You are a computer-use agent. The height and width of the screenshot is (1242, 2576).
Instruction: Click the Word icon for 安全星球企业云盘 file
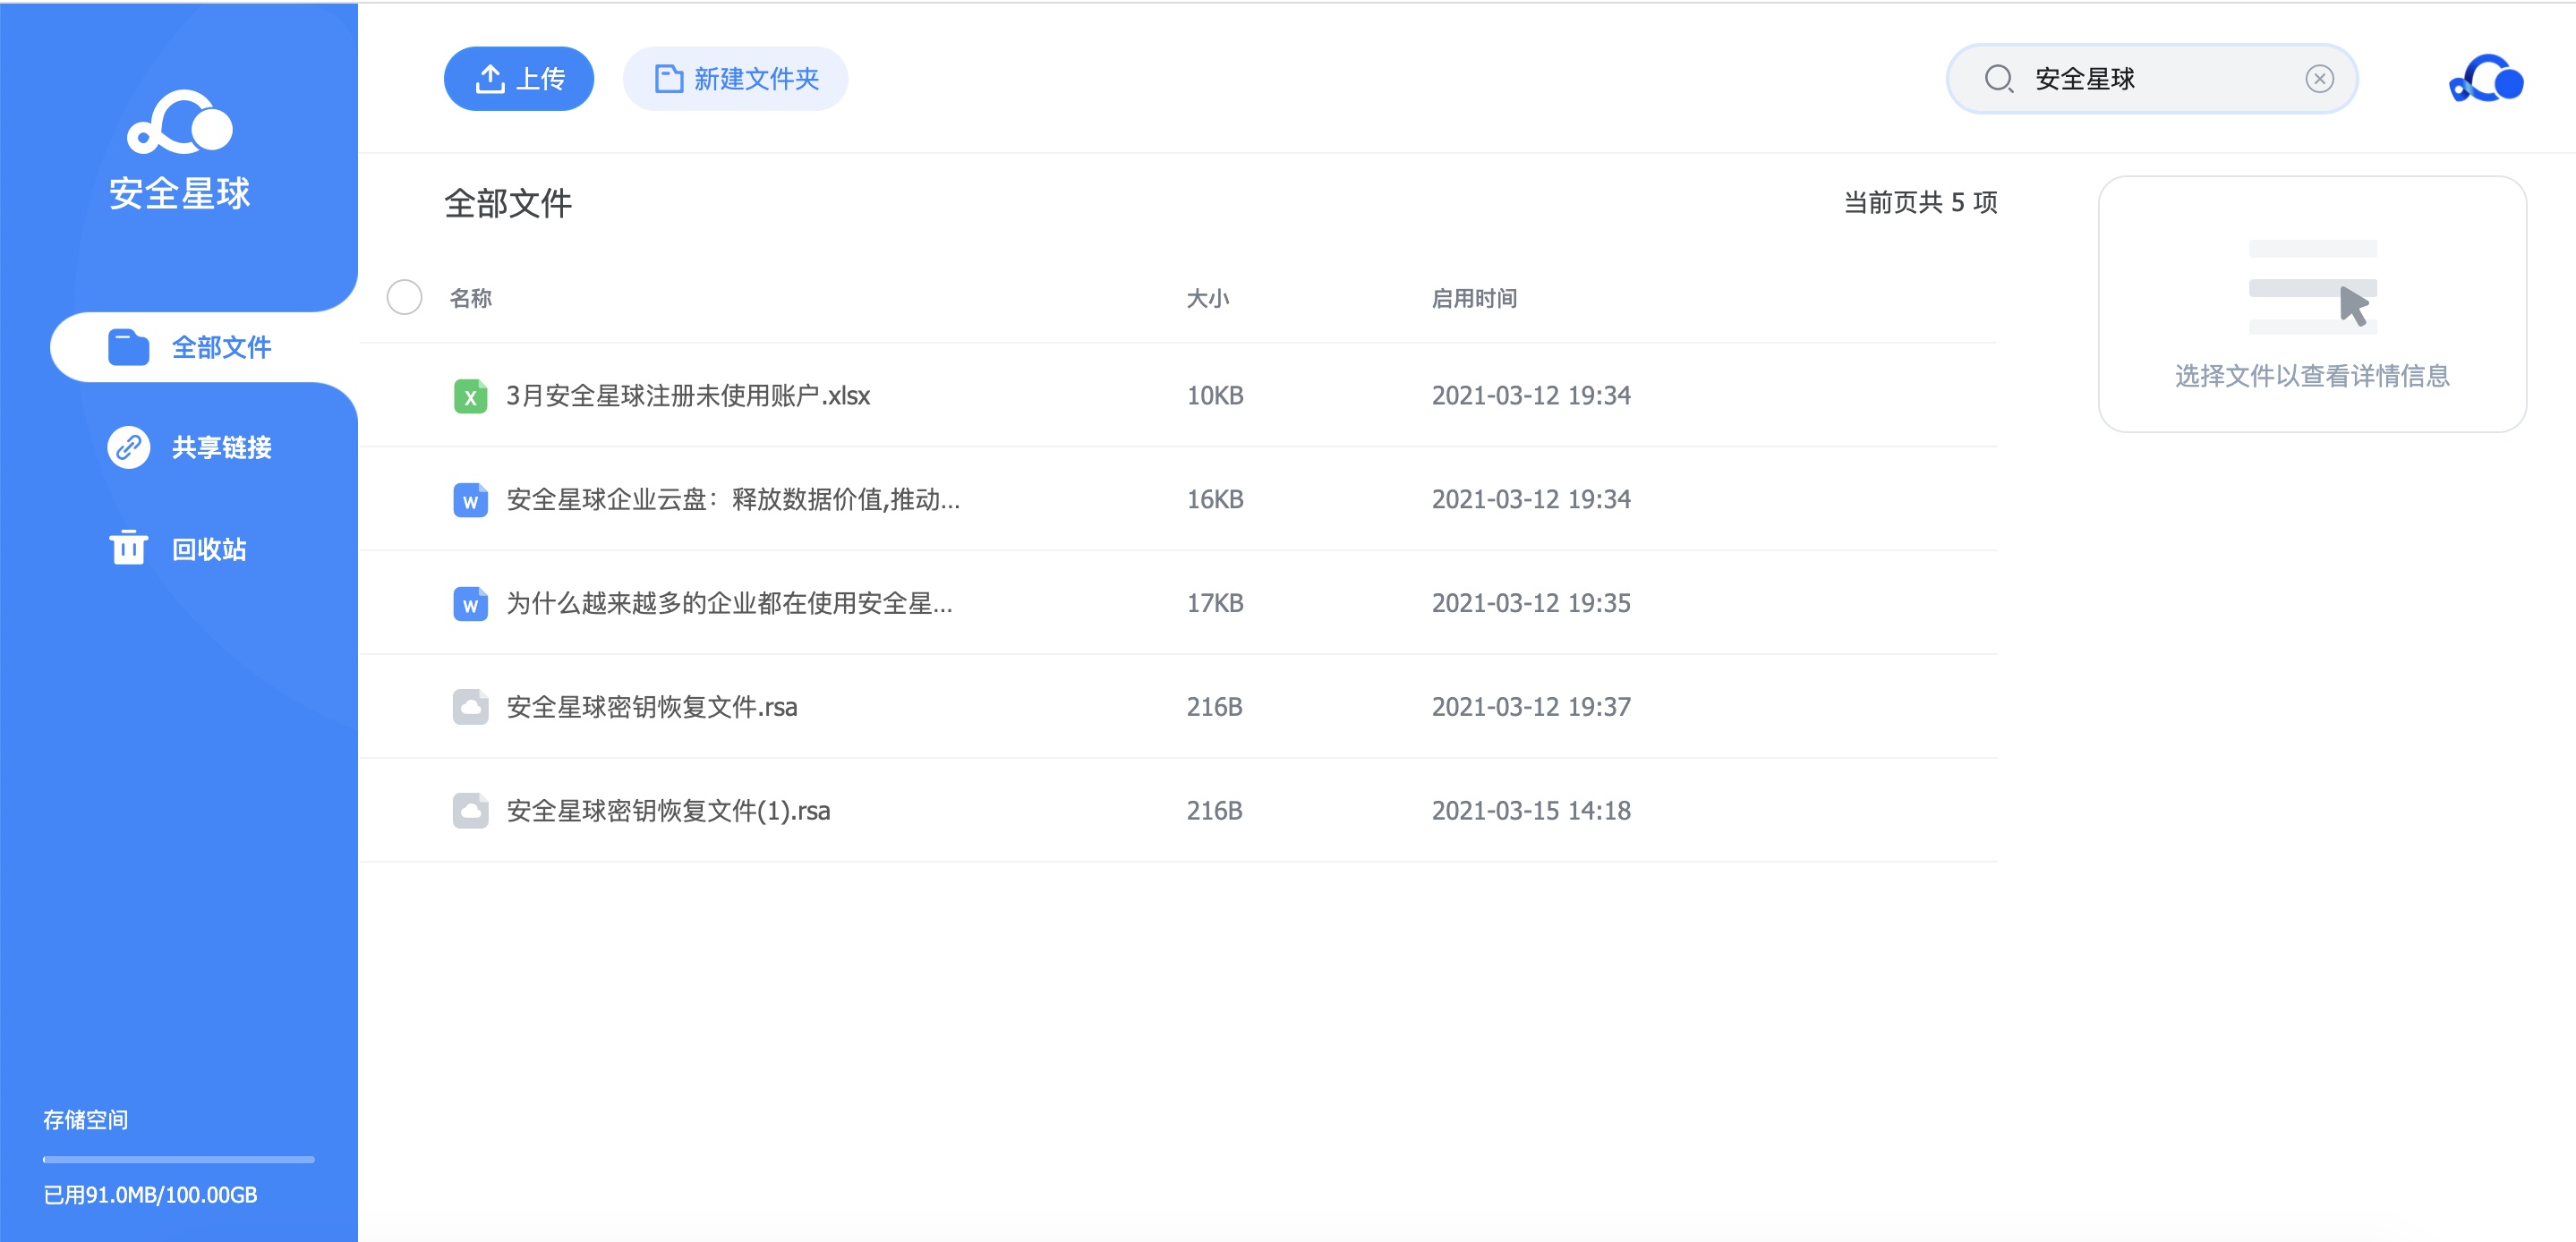[470, 500]
